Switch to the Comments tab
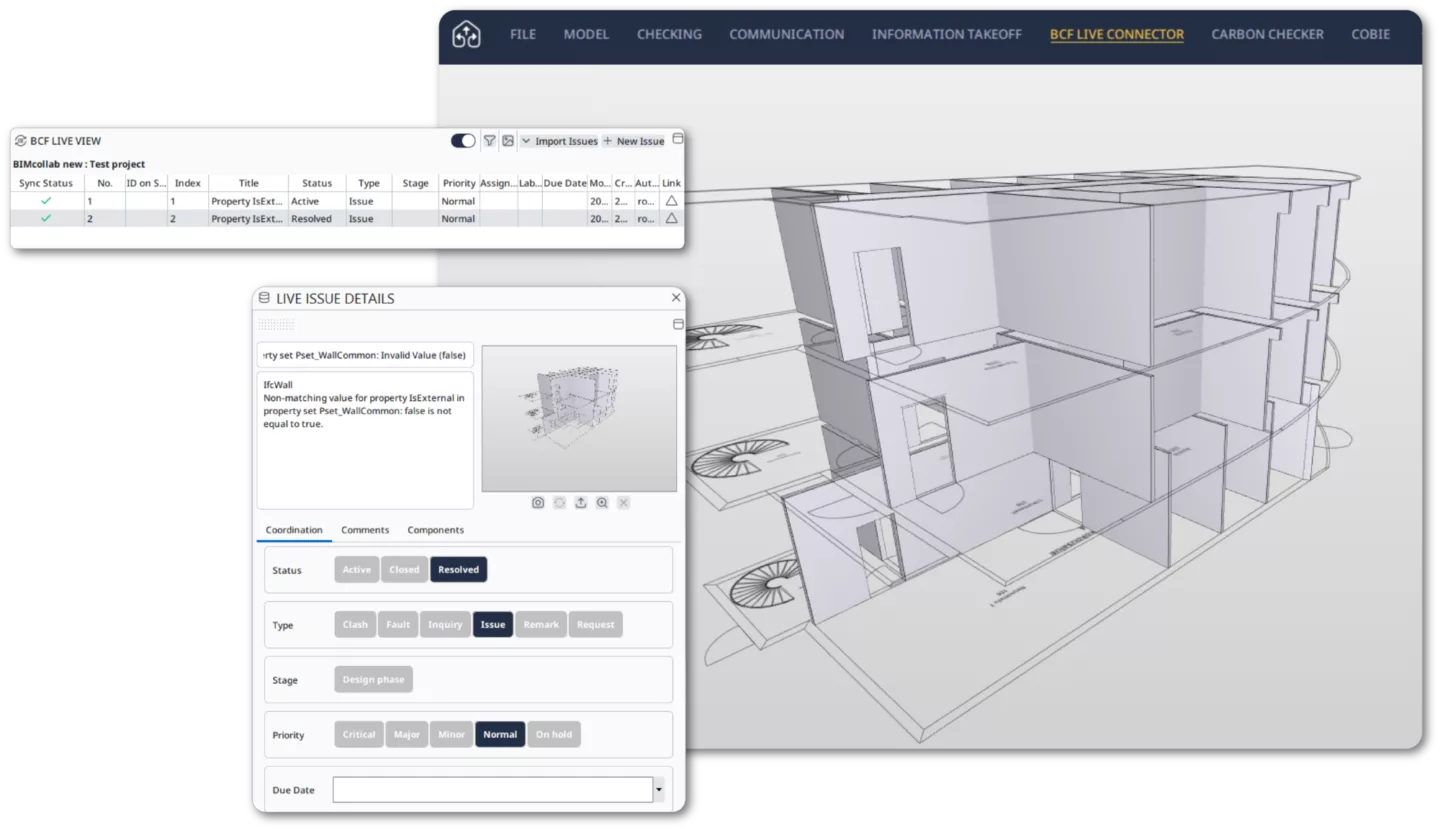 365,530
